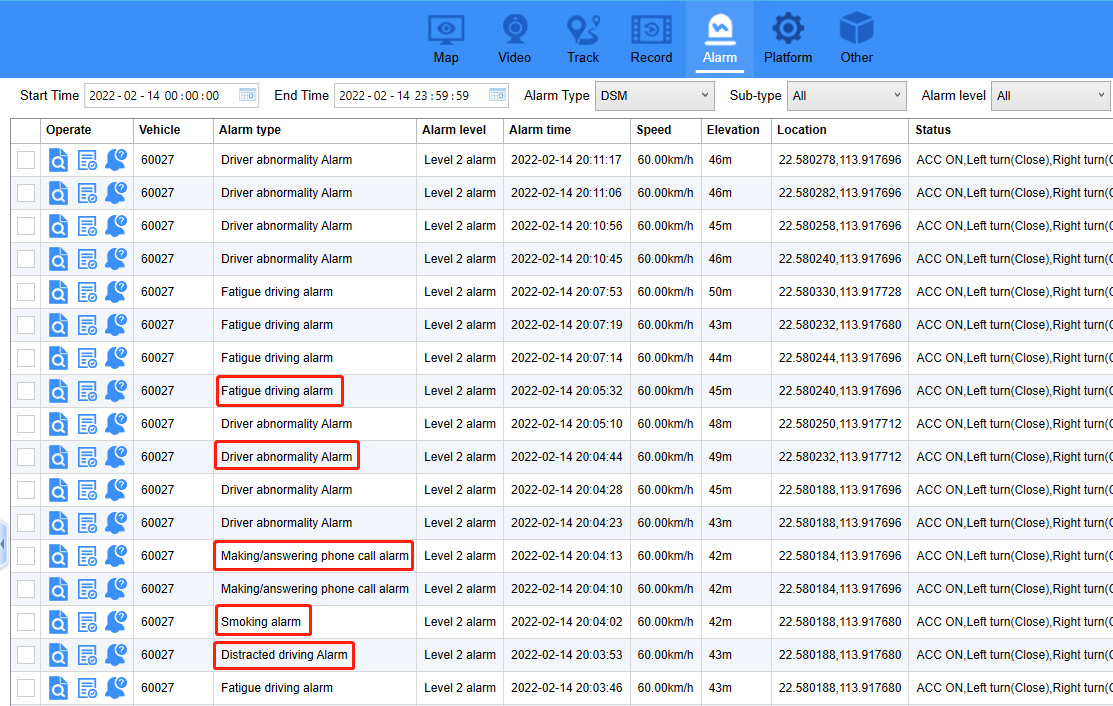Open the Record tab
1113x706 pixels.
click(x=651, y=40)
